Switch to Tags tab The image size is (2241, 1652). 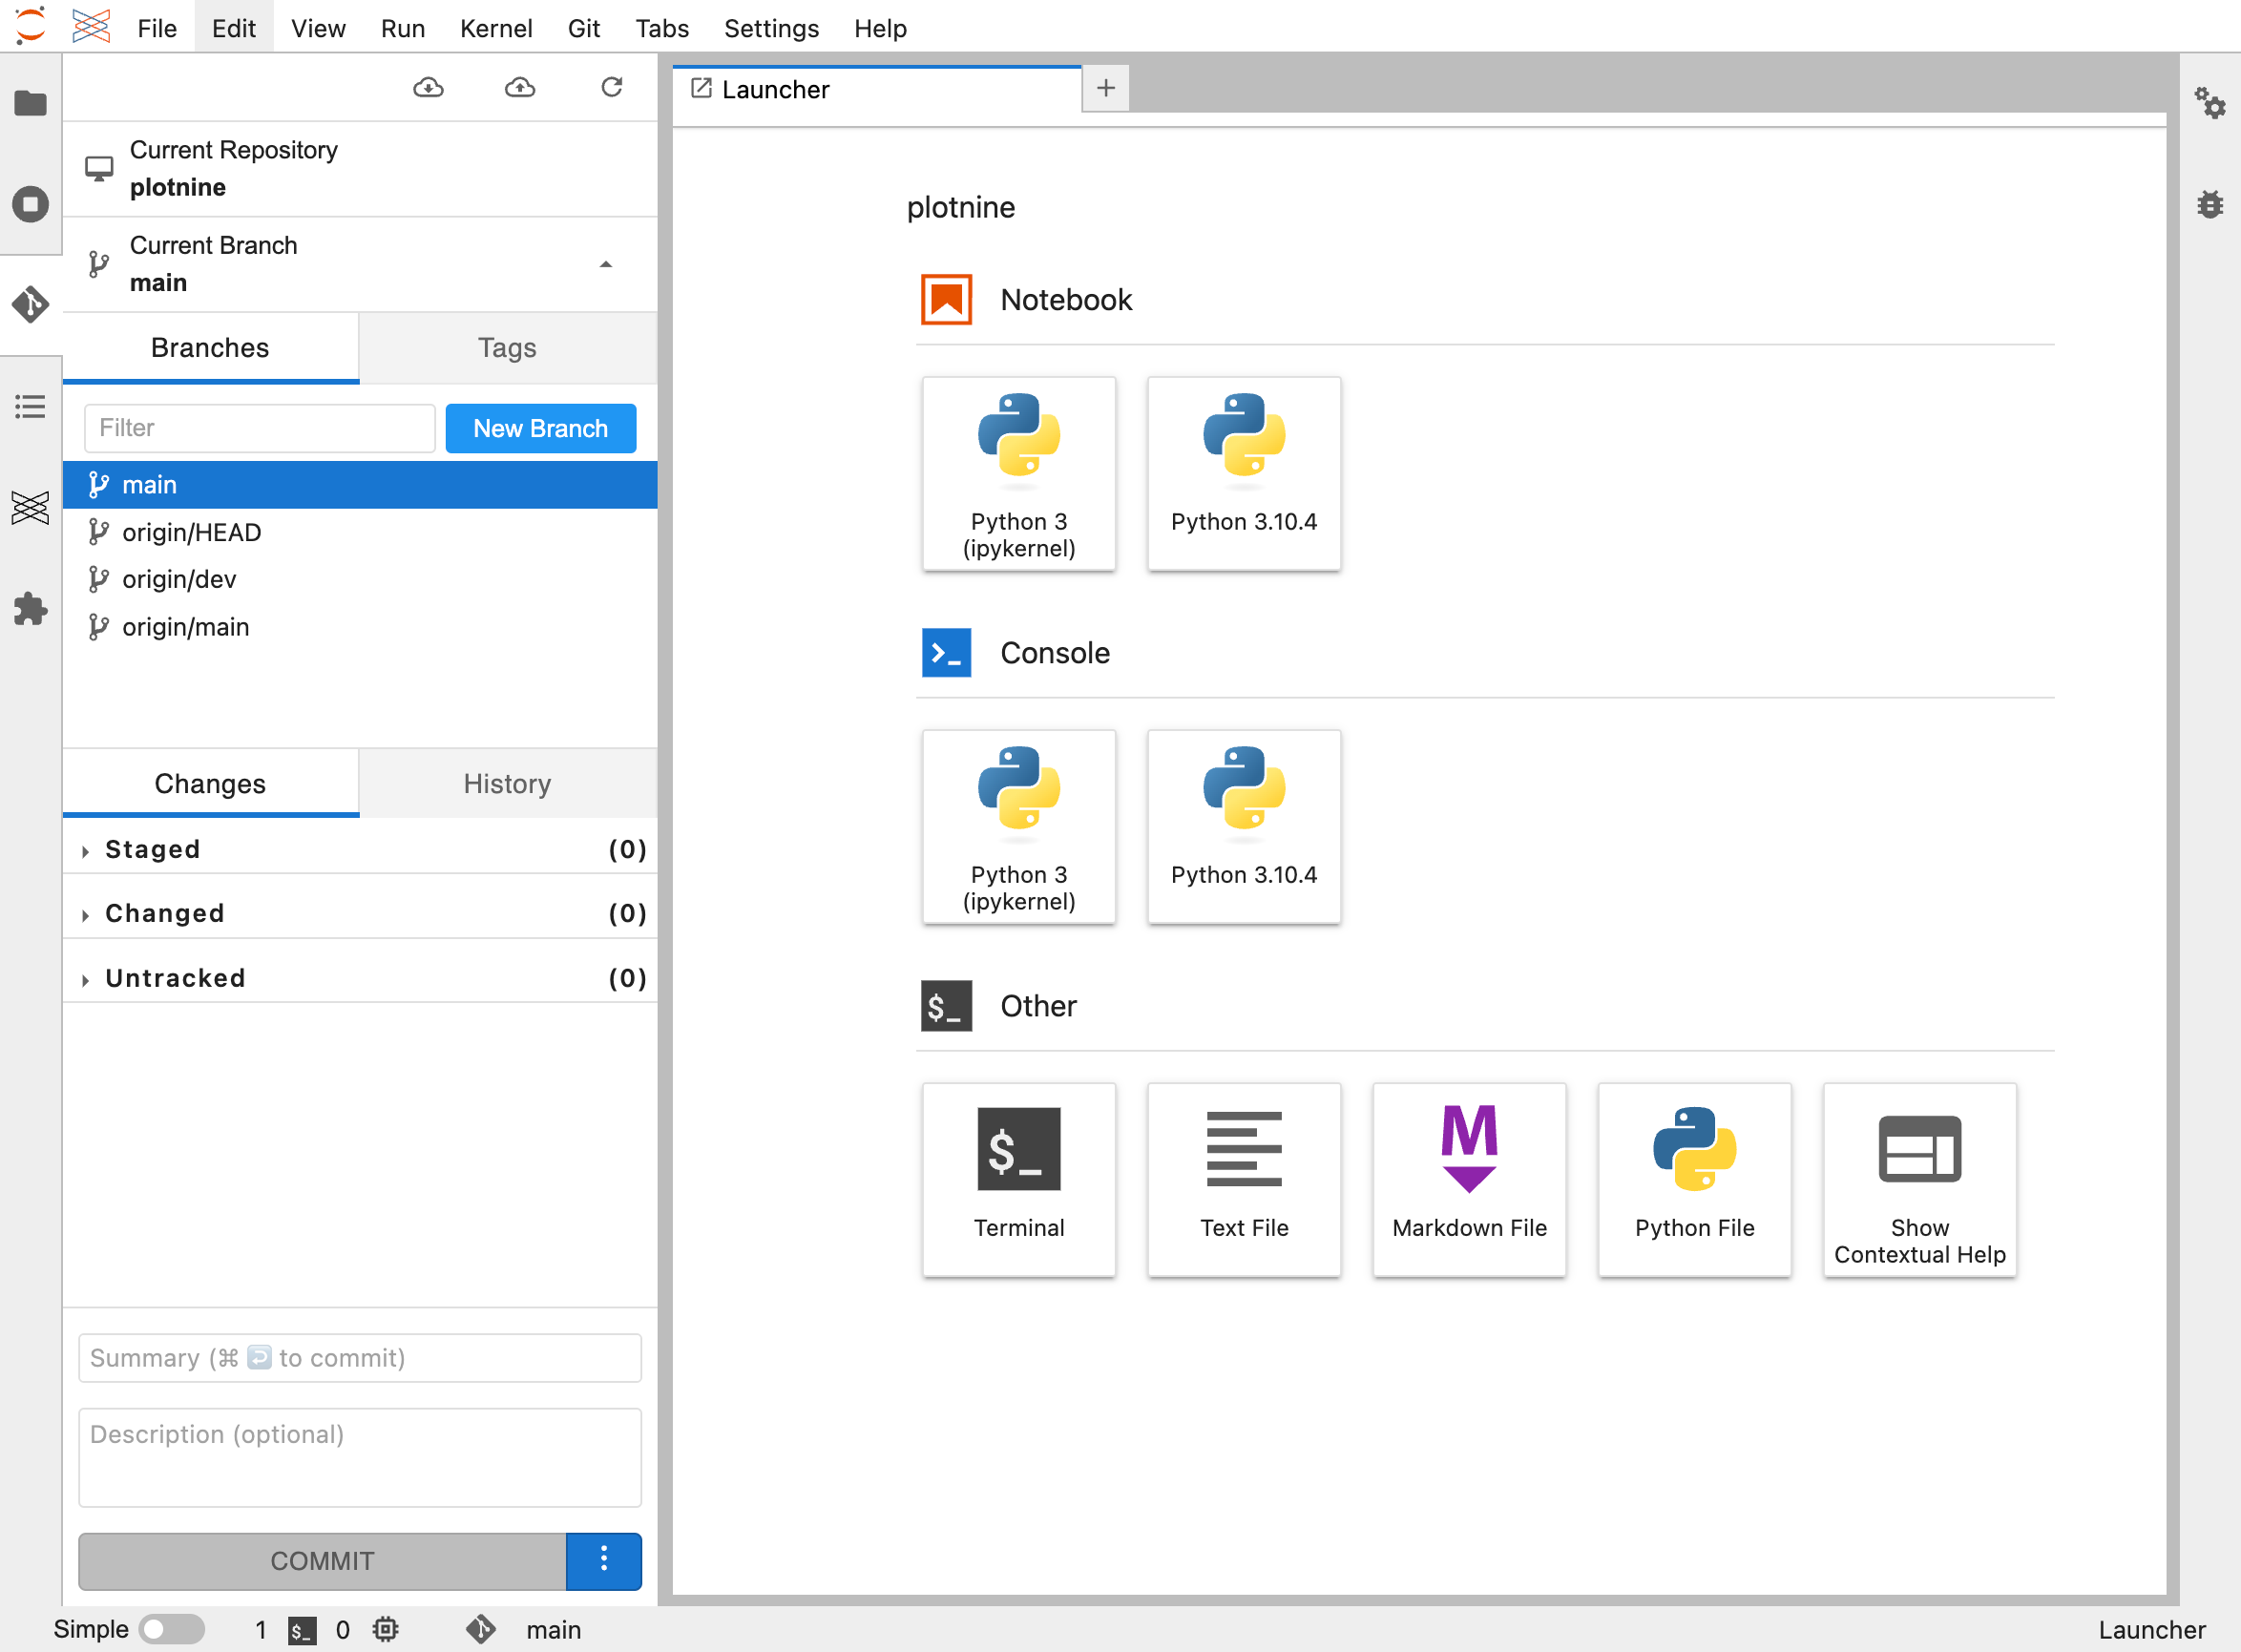(x=508, y=346)
